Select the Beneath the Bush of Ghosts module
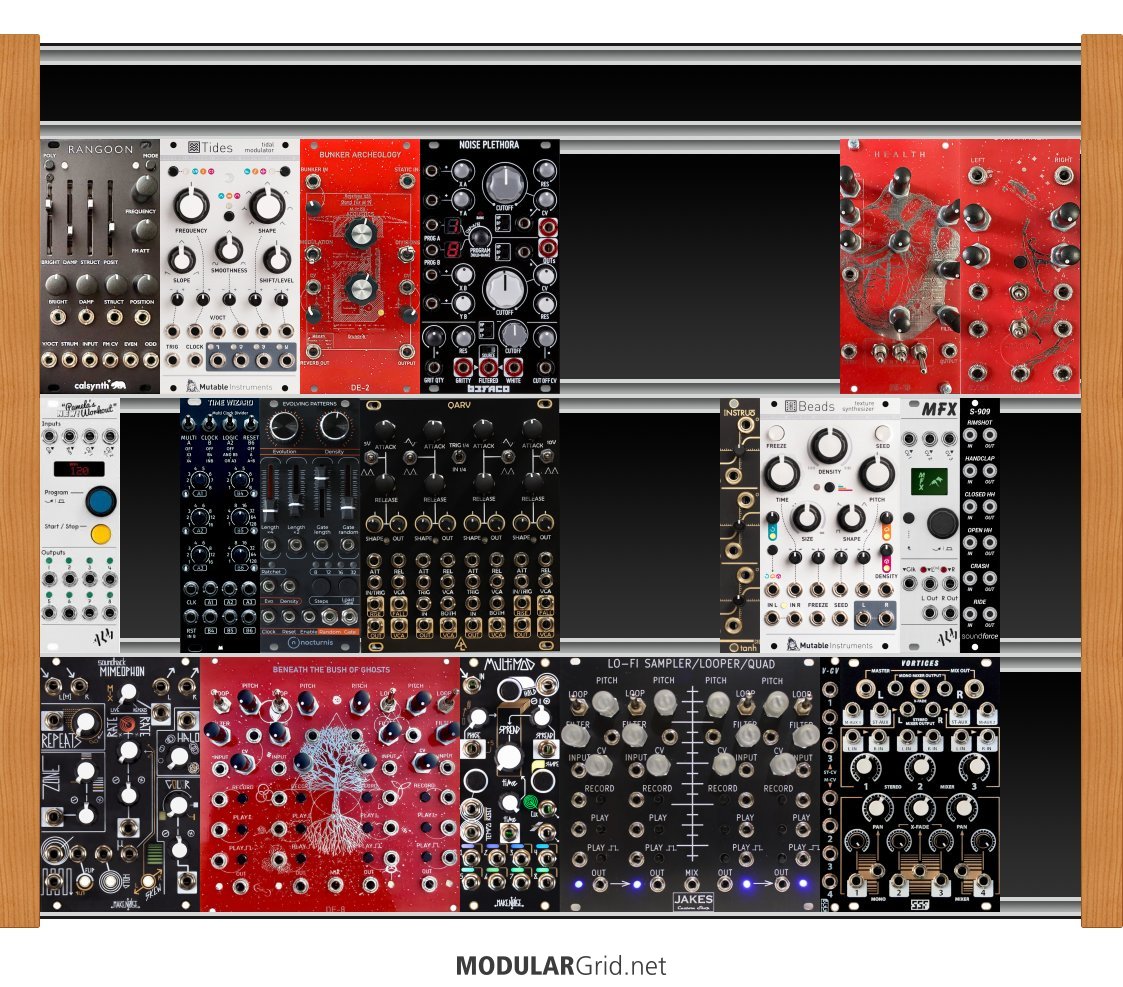 coord(330,784)
